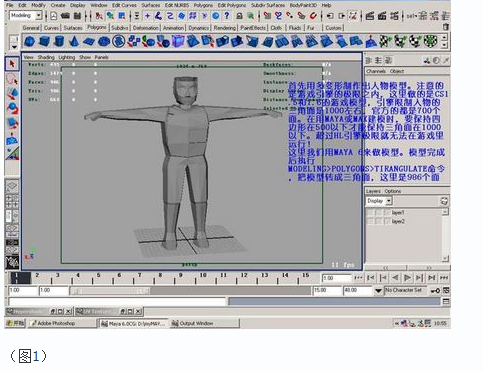Create a polygon cylinder from shelf
483x373 pixels.
(59, 42)
